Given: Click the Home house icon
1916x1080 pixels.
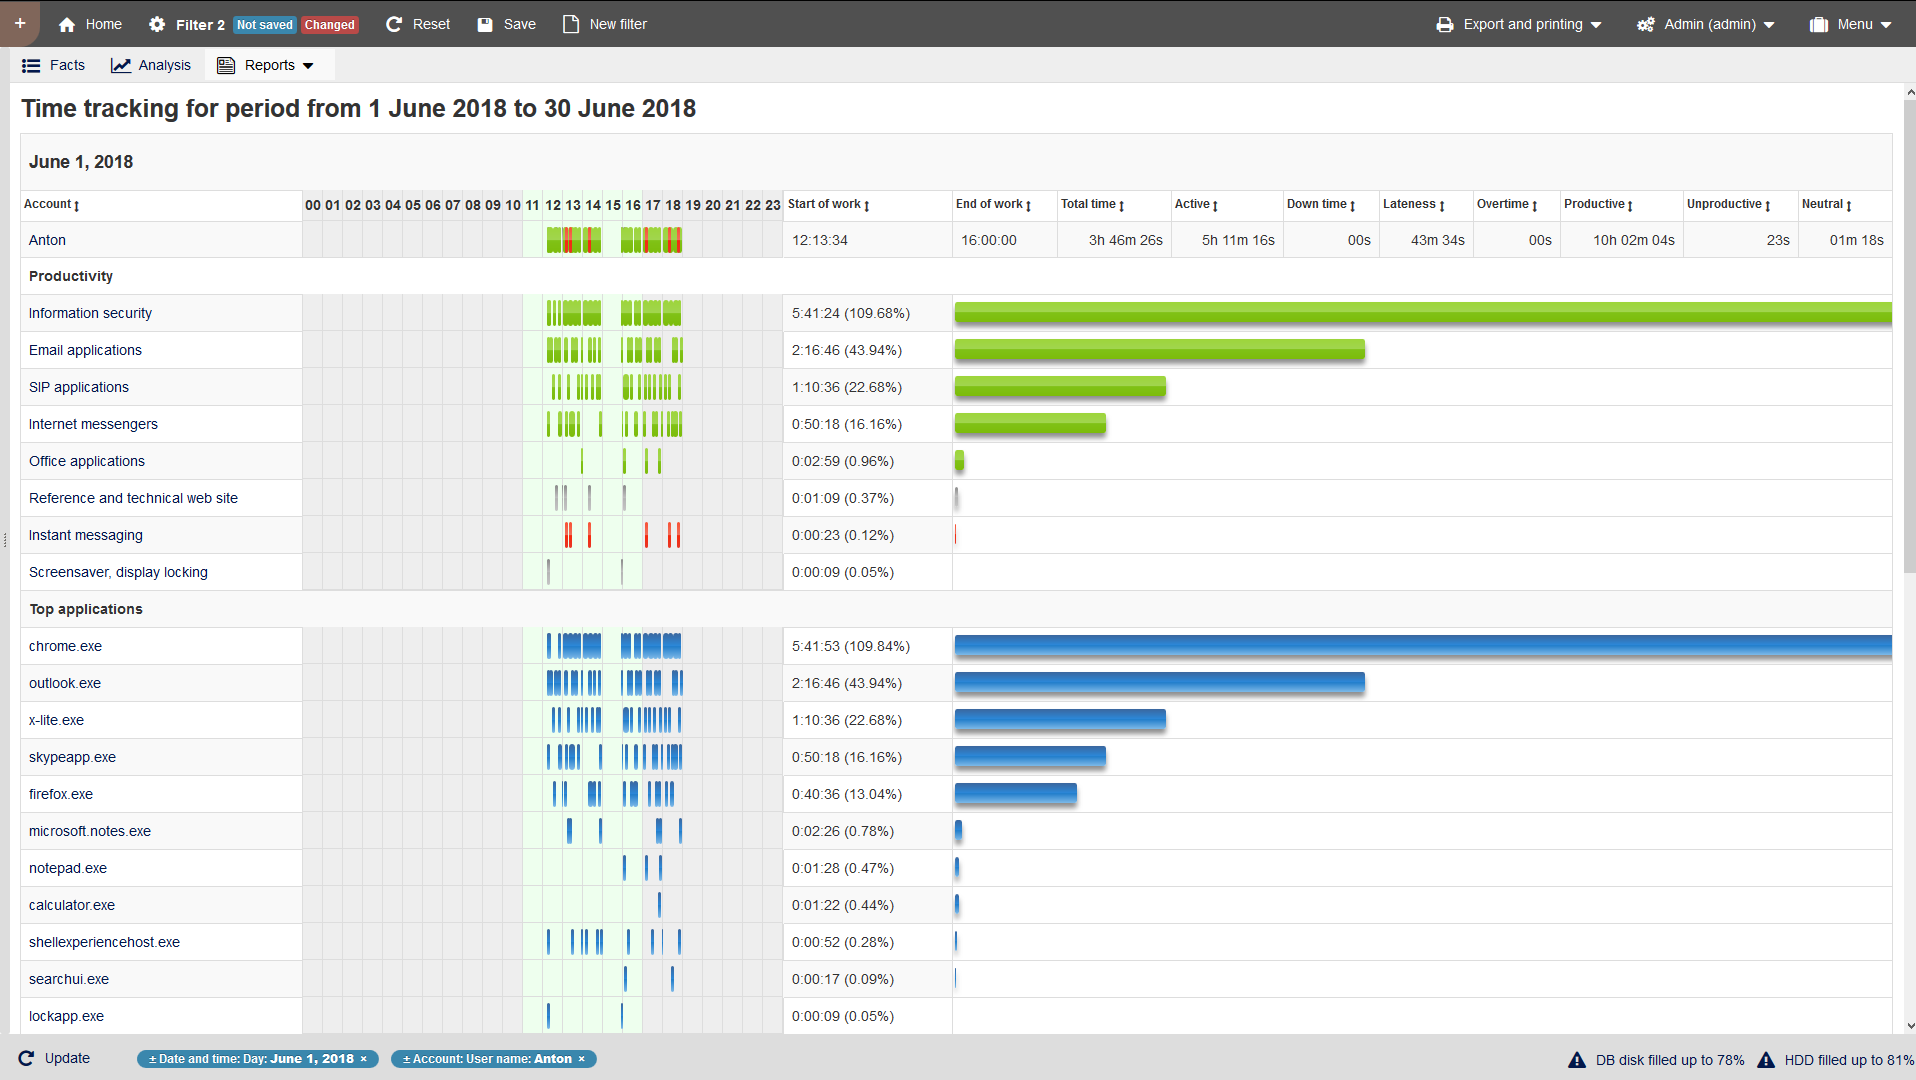Looking at the screenshot, I should (x=67, y=24).
